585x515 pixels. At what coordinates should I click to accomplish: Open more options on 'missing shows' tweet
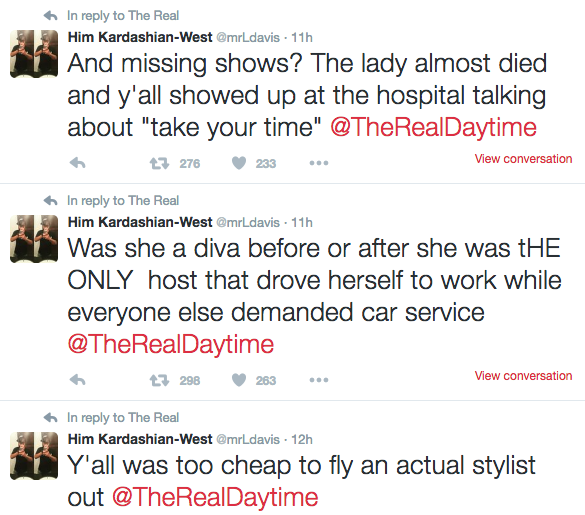[x=319, y=163]
